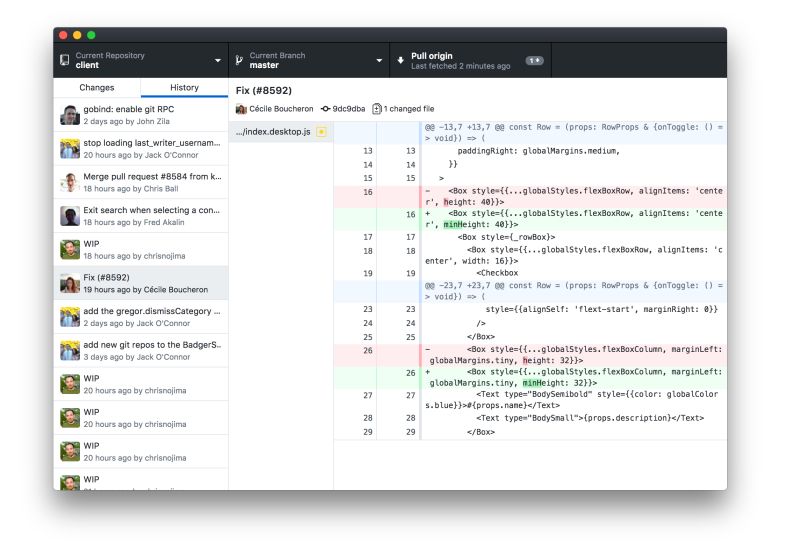Click the commit SHA icon beside 9dc9dba
Viewport: 800px width, 556px height.
point(326,109)
